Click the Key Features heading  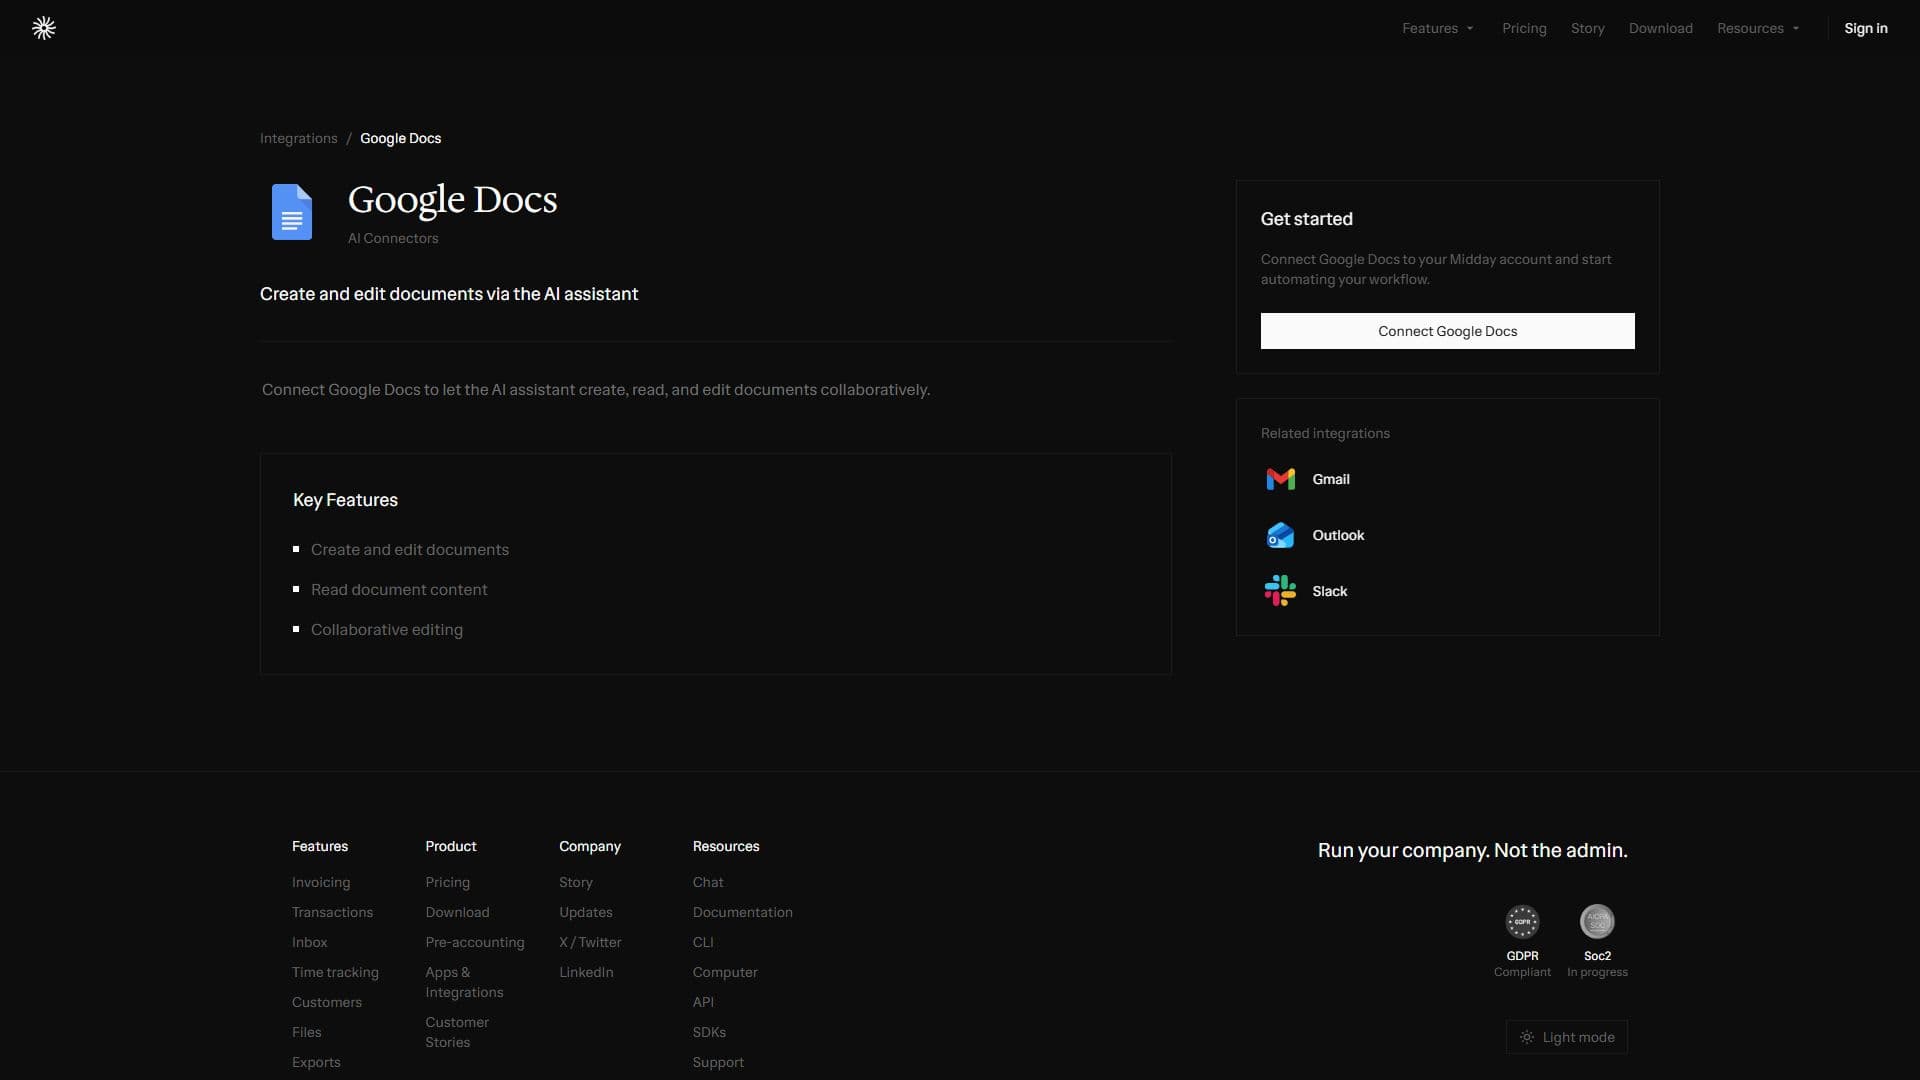point(345,500)
